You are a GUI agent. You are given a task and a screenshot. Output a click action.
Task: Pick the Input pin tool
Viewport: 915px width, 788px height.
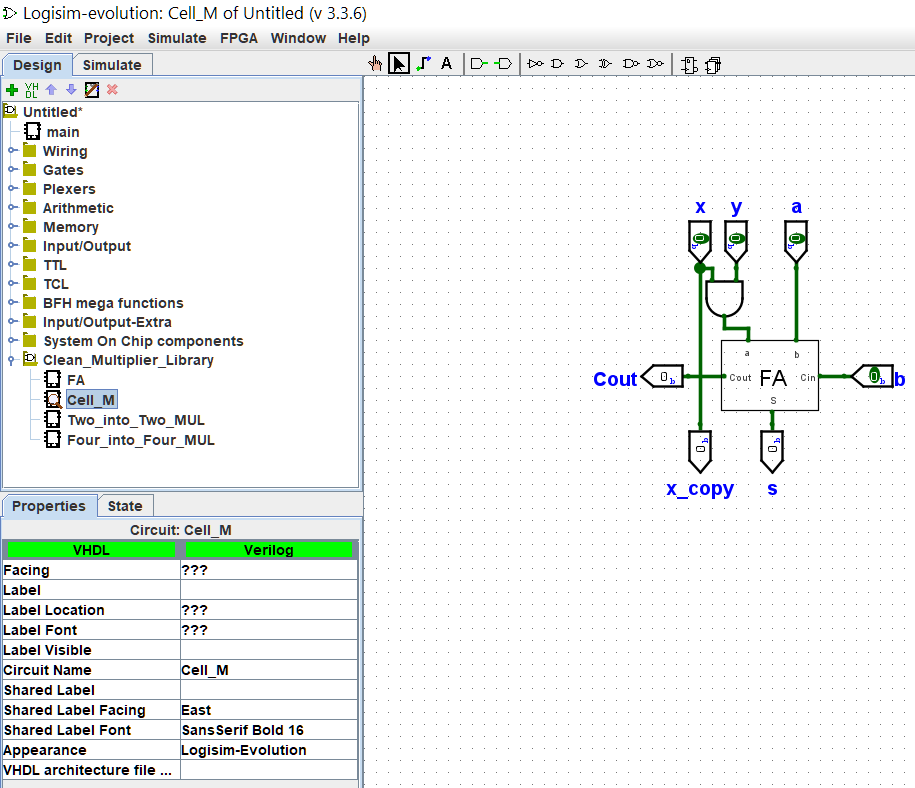(x=478, y=63)
